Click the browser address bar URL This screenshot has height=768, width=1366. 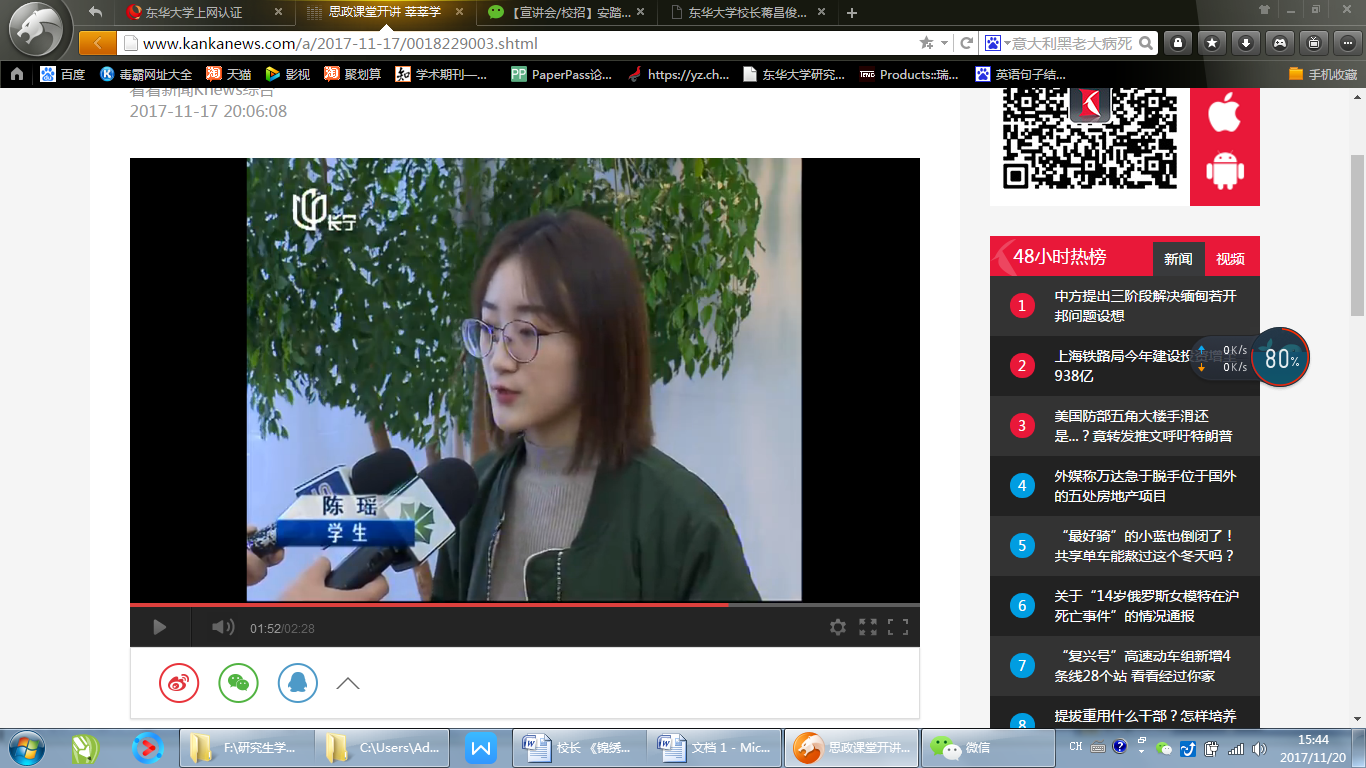(340, 44)
